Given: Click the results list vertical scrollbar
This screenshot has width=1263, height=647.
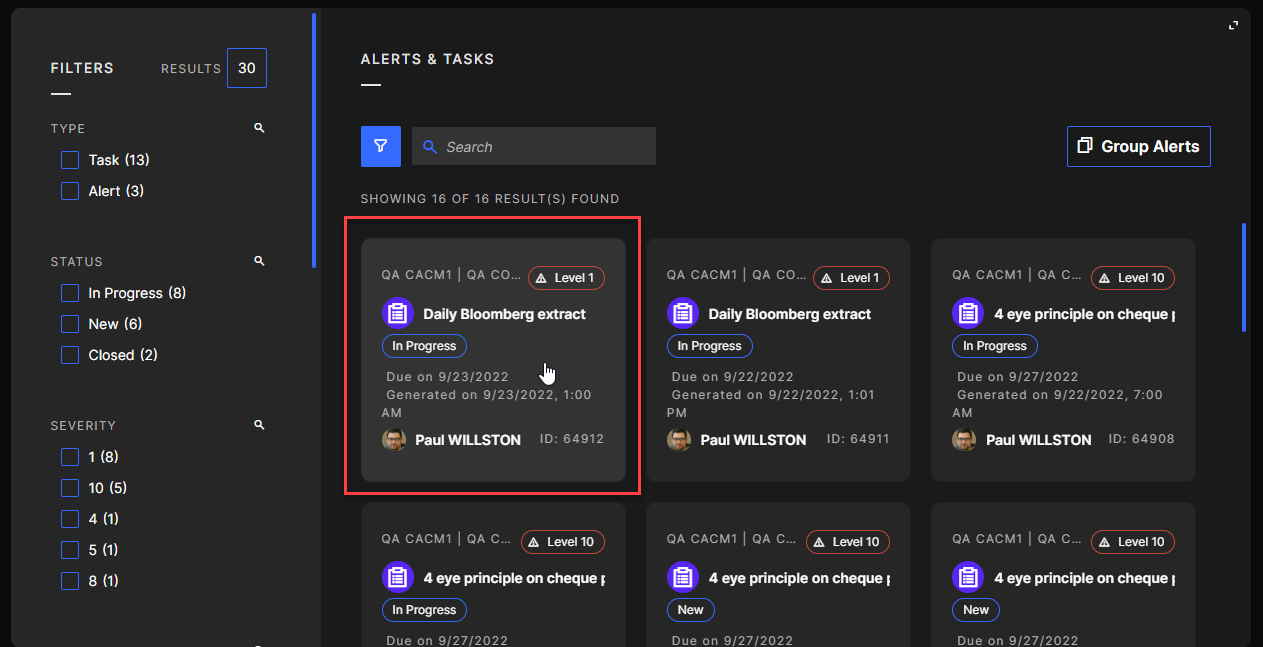Looking at the screenshot, I should pos(1243,277).
